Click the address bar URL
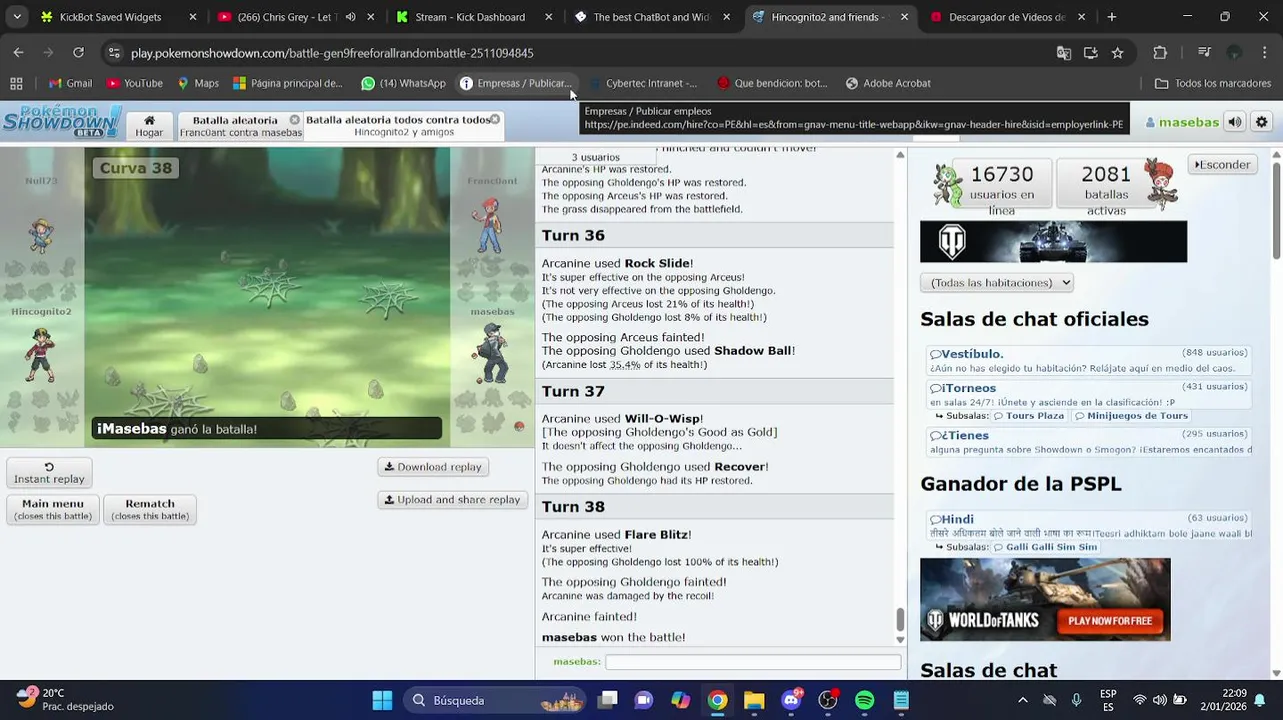Image resolution: width=1283 pixels, height=720 pixels. [332, 53]
